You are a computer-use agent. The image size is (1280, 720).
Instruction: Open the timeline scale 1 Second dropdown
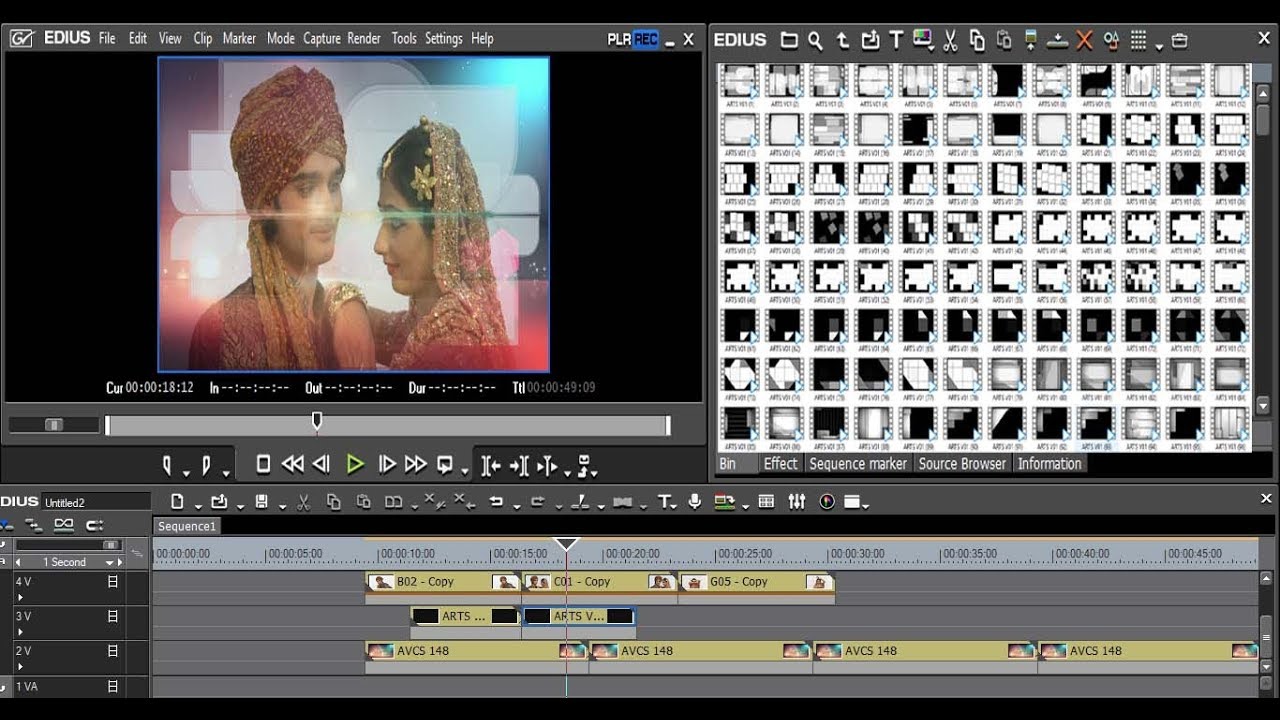pyautogui.click(x=109, y=562)
